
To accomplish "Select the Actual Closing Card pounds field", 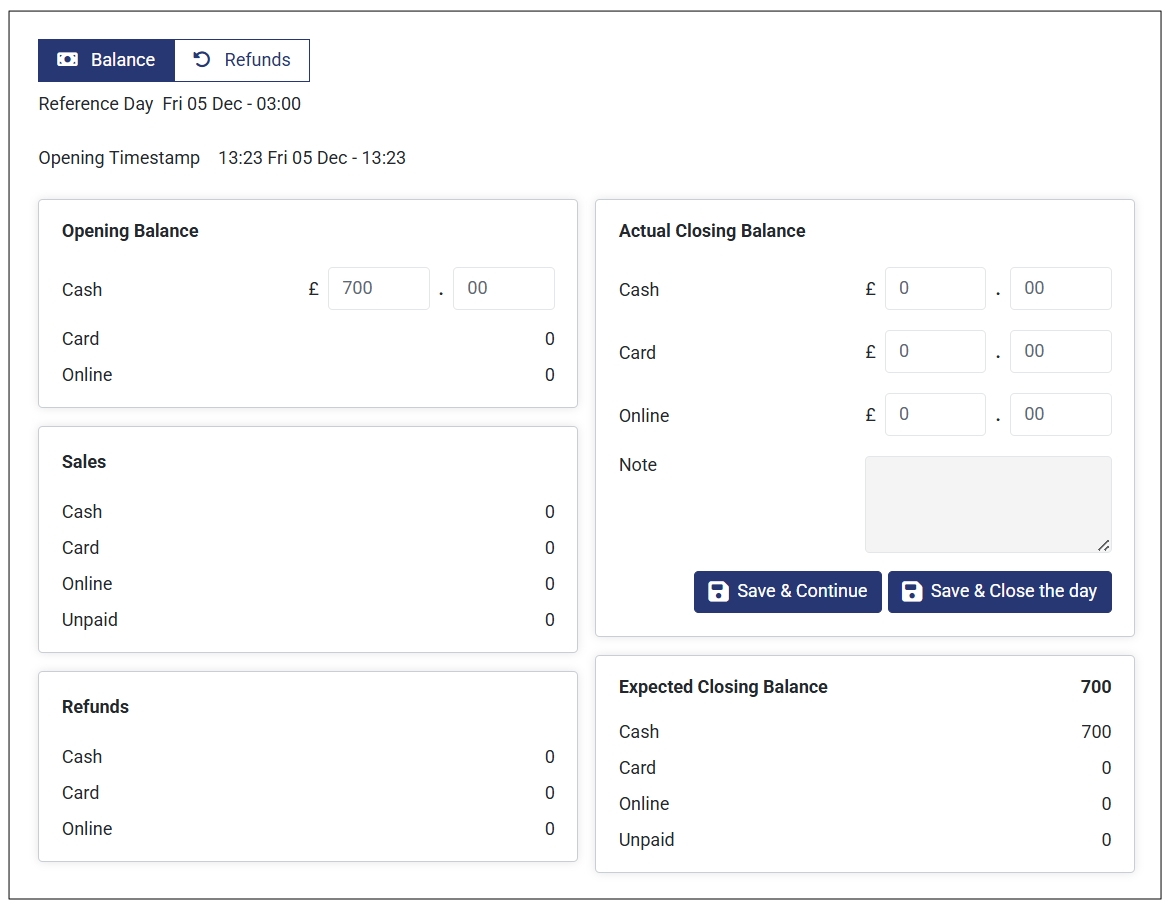I will pos(935,352).
